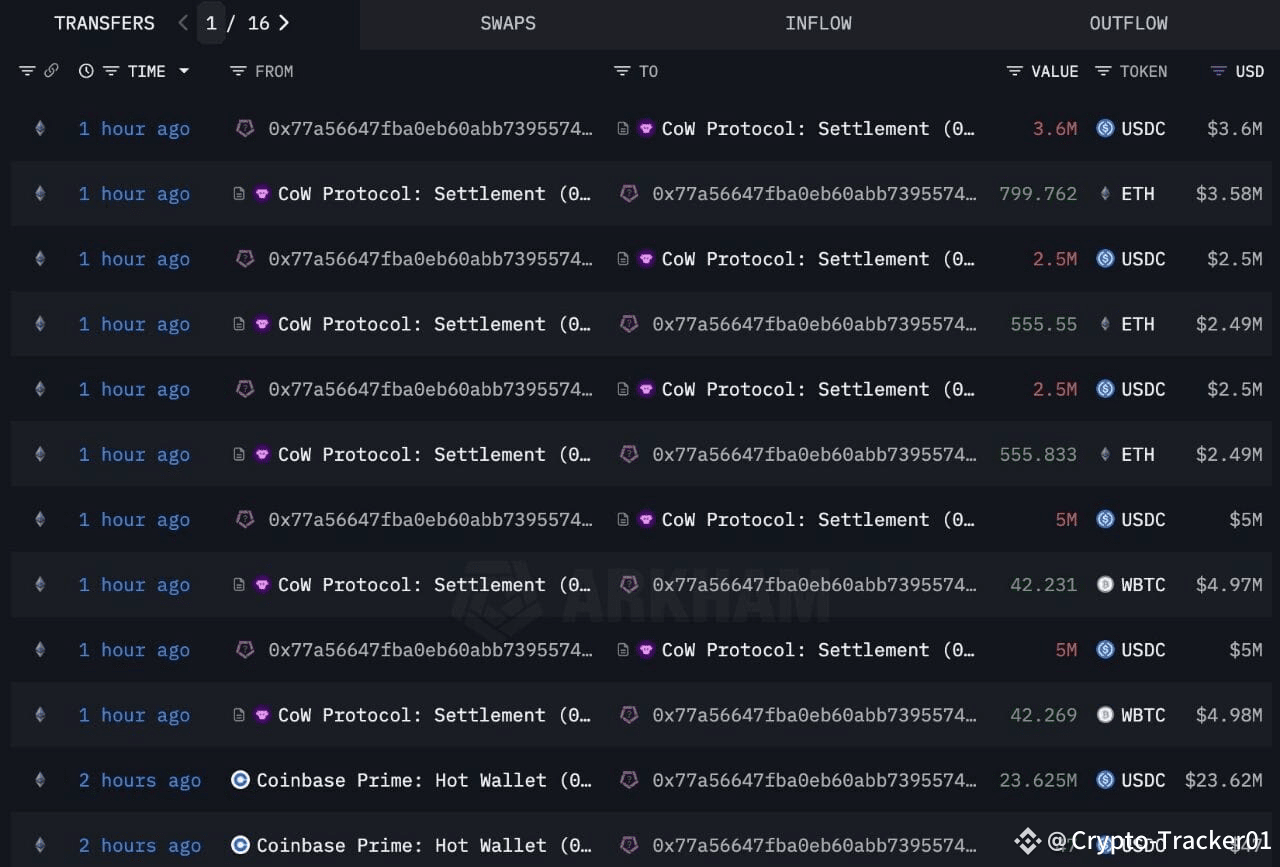Click the Coinbase logo in the 23.625M USDC row
This screenshot has width=1280, height=867.
tap(240, 779)
